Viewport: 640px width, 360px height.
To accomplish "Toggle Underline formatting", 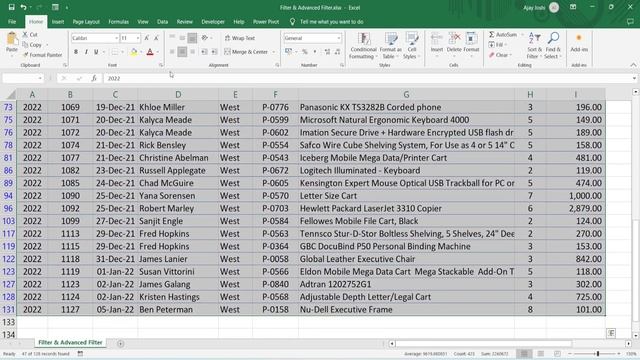I will (96, 52).
